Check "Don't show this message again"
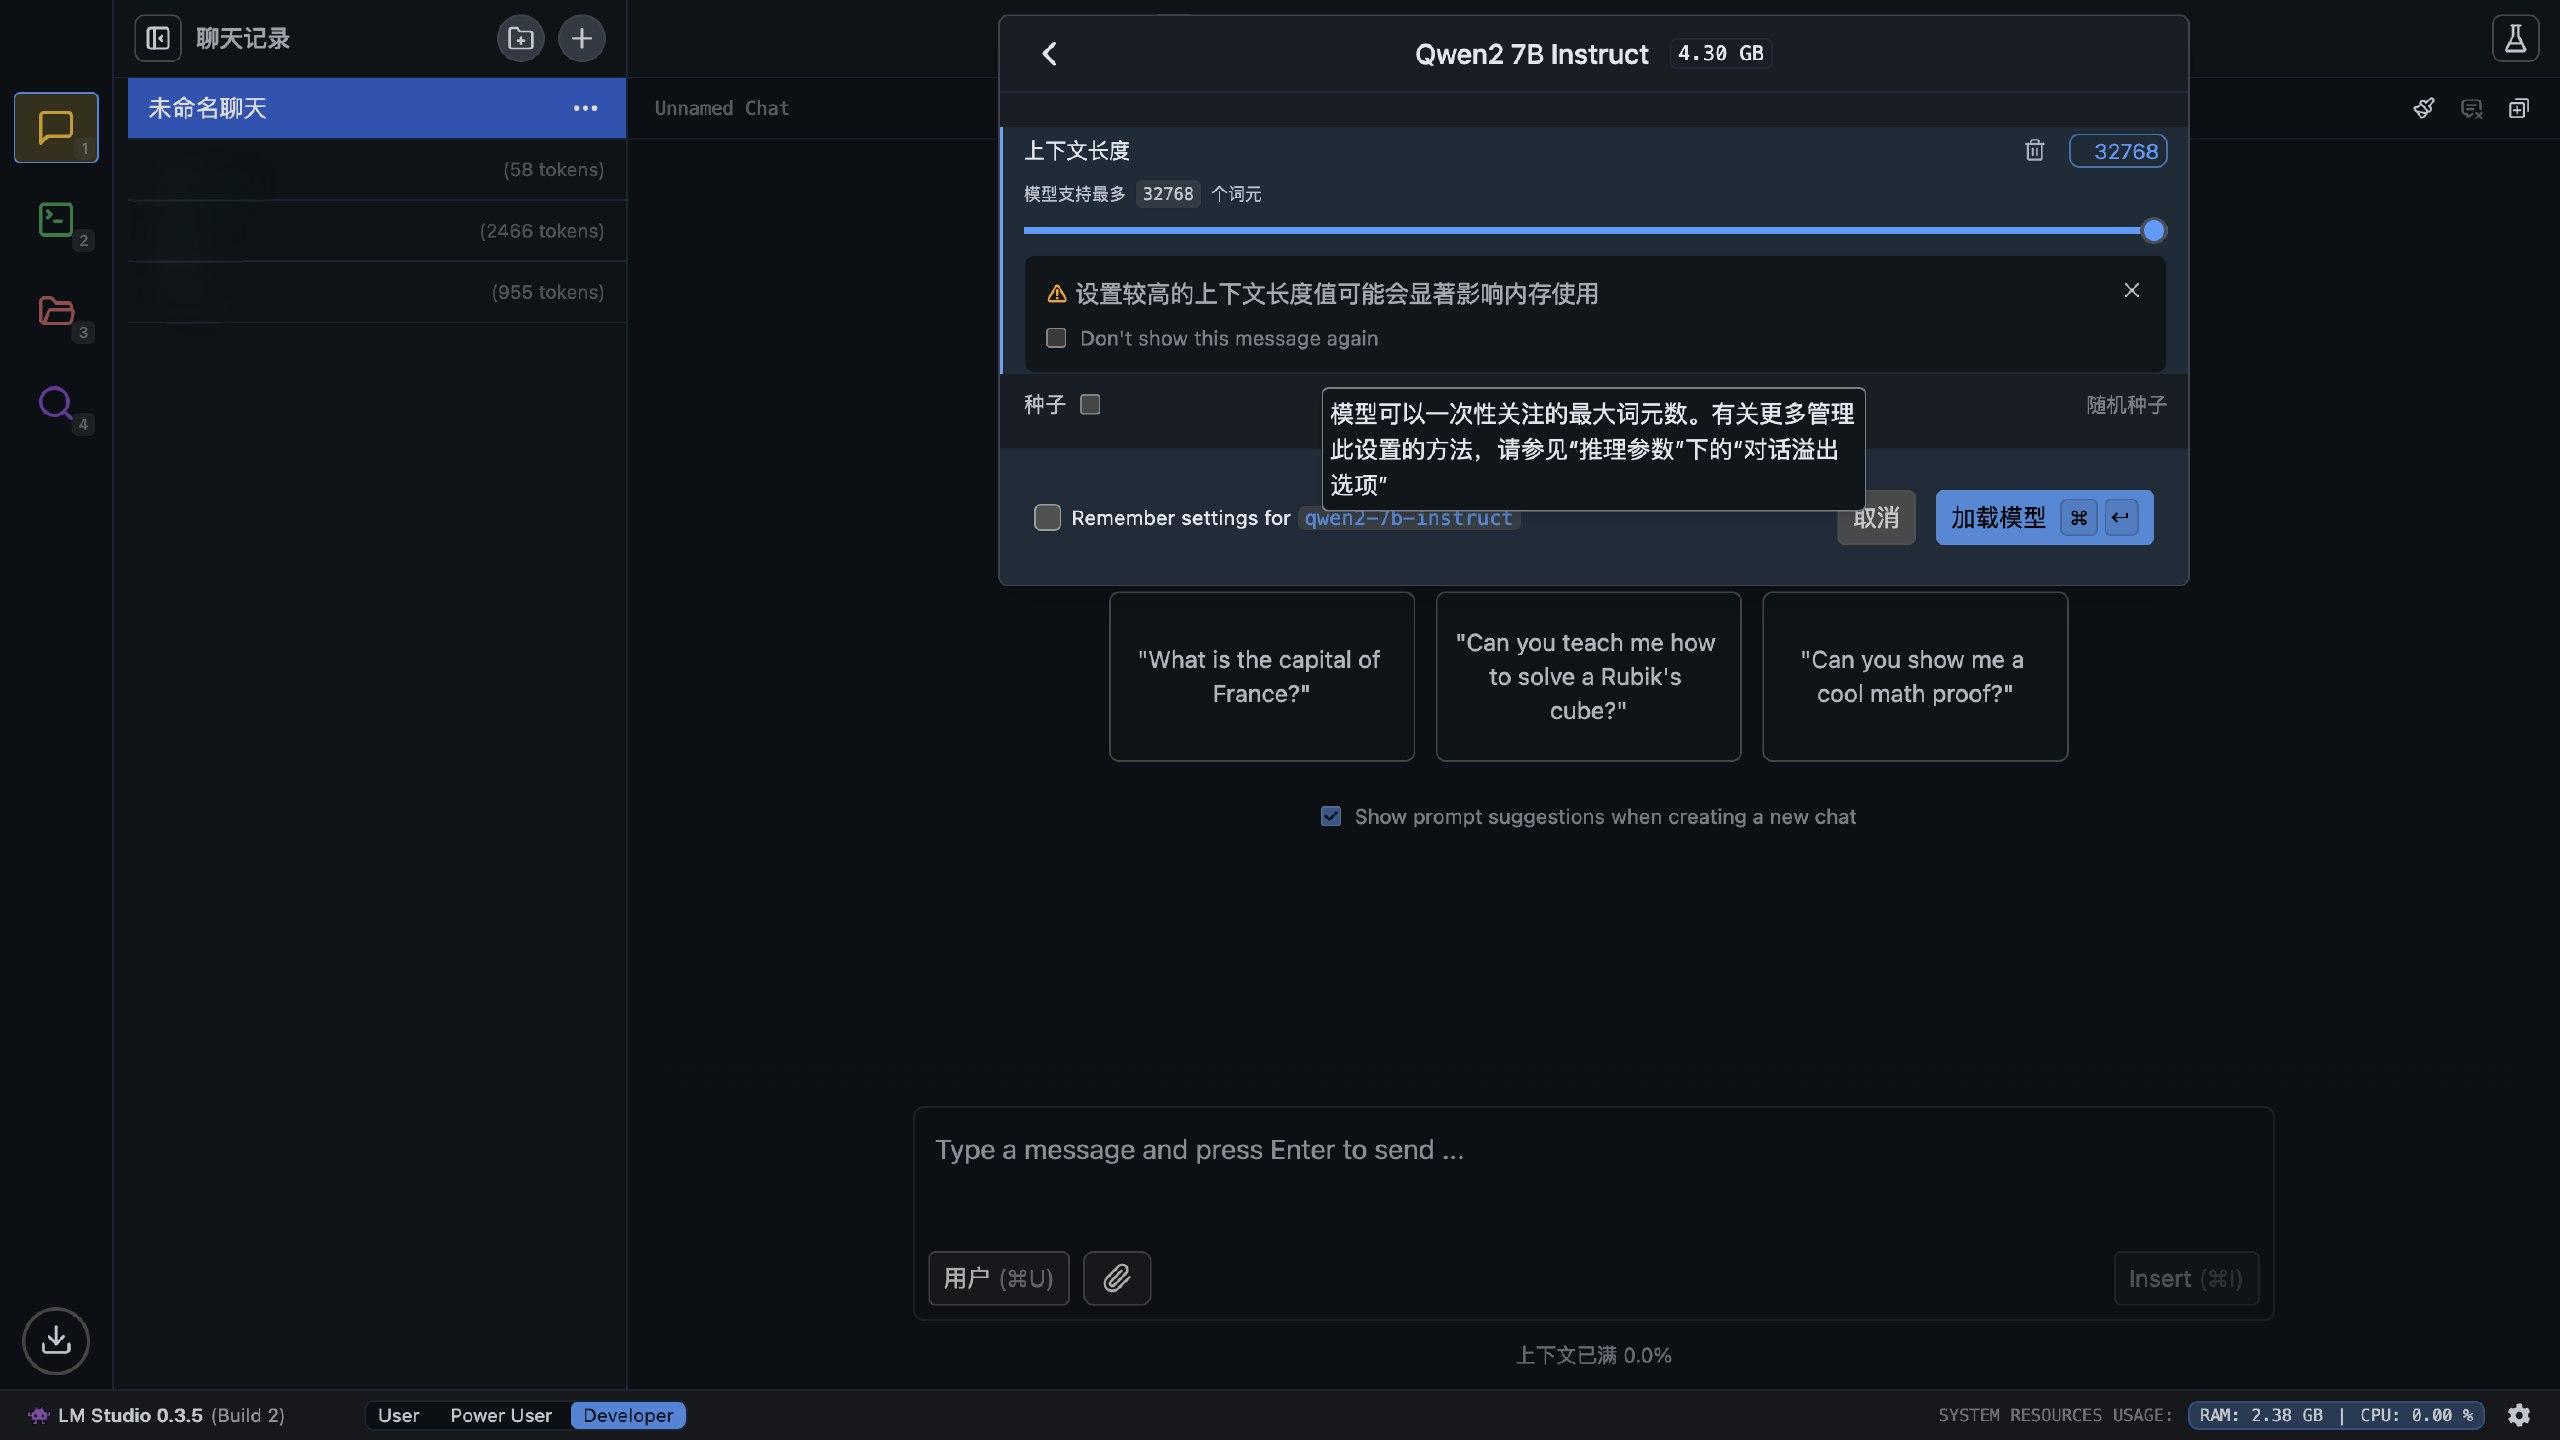The image size is (2560, 1440). click(x=1056, y=338)
